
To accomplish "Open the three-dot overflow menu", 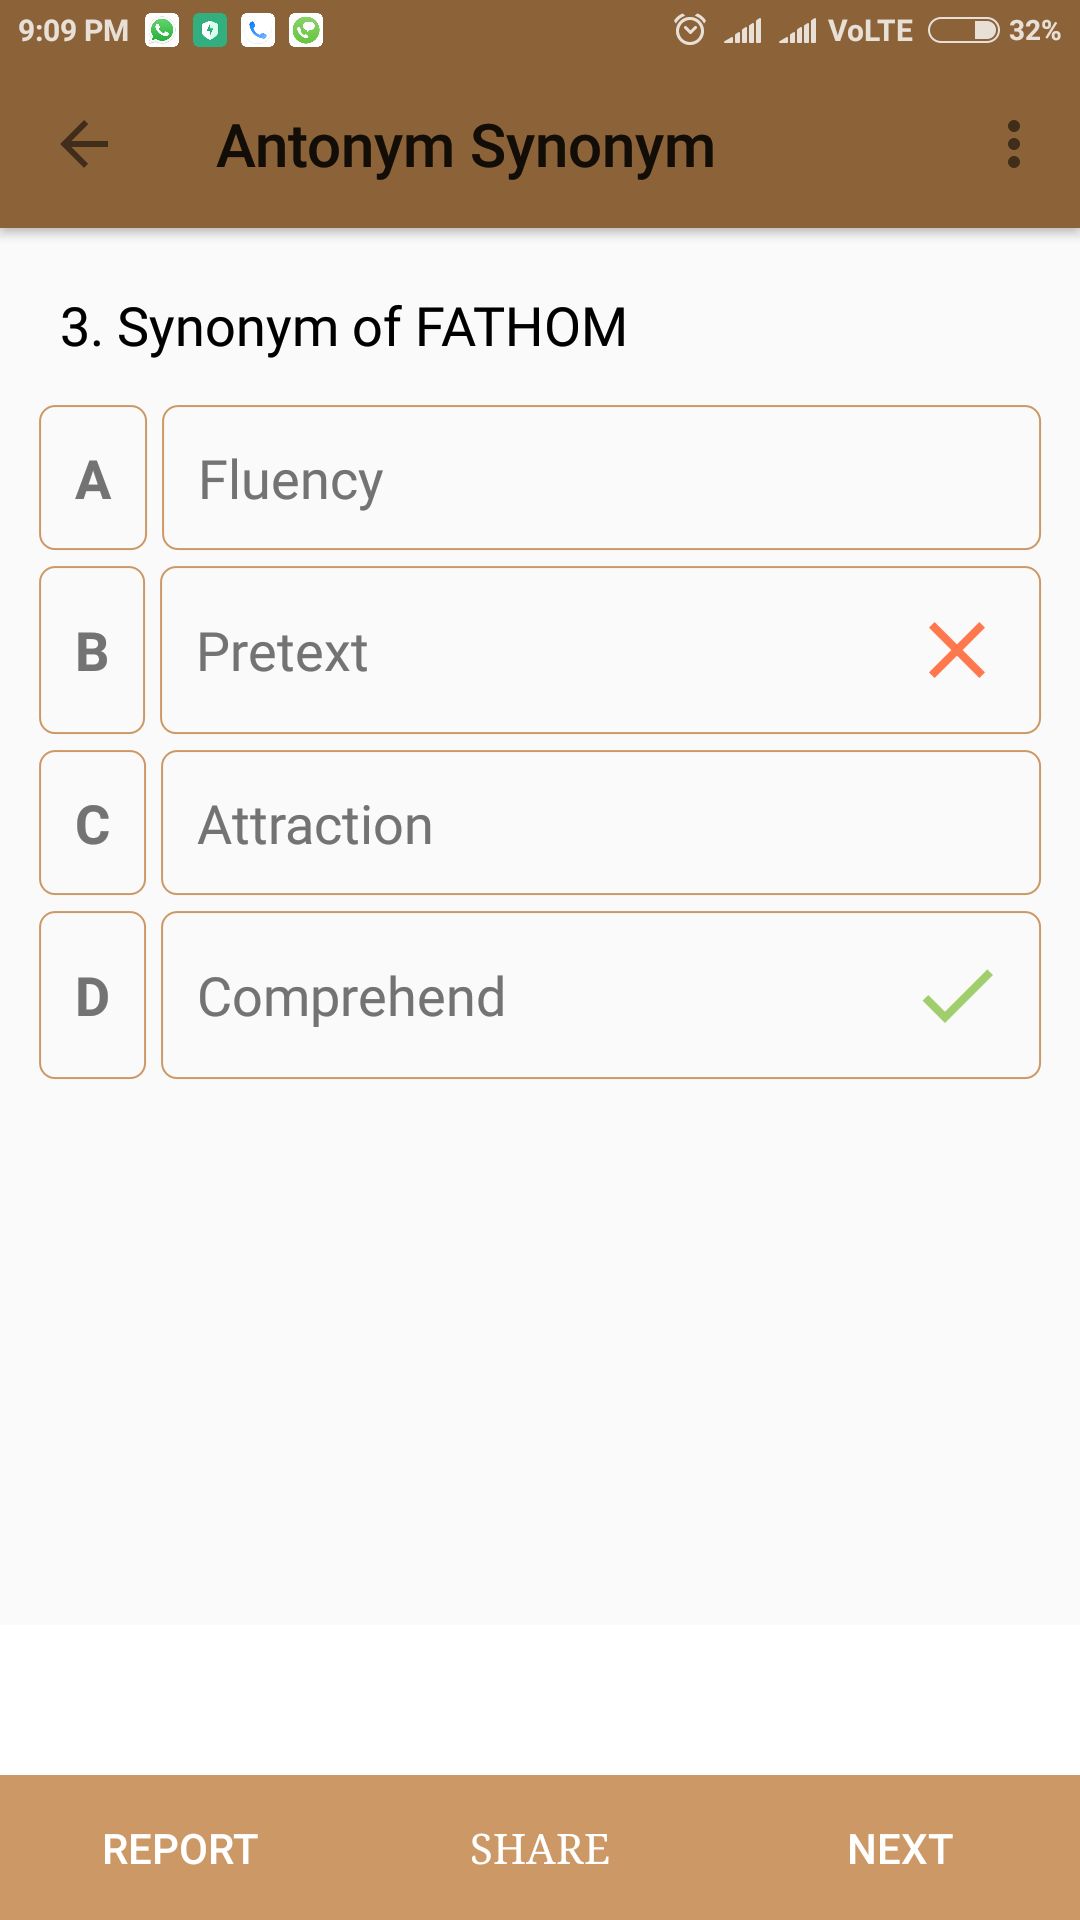I will point(1013,146).
